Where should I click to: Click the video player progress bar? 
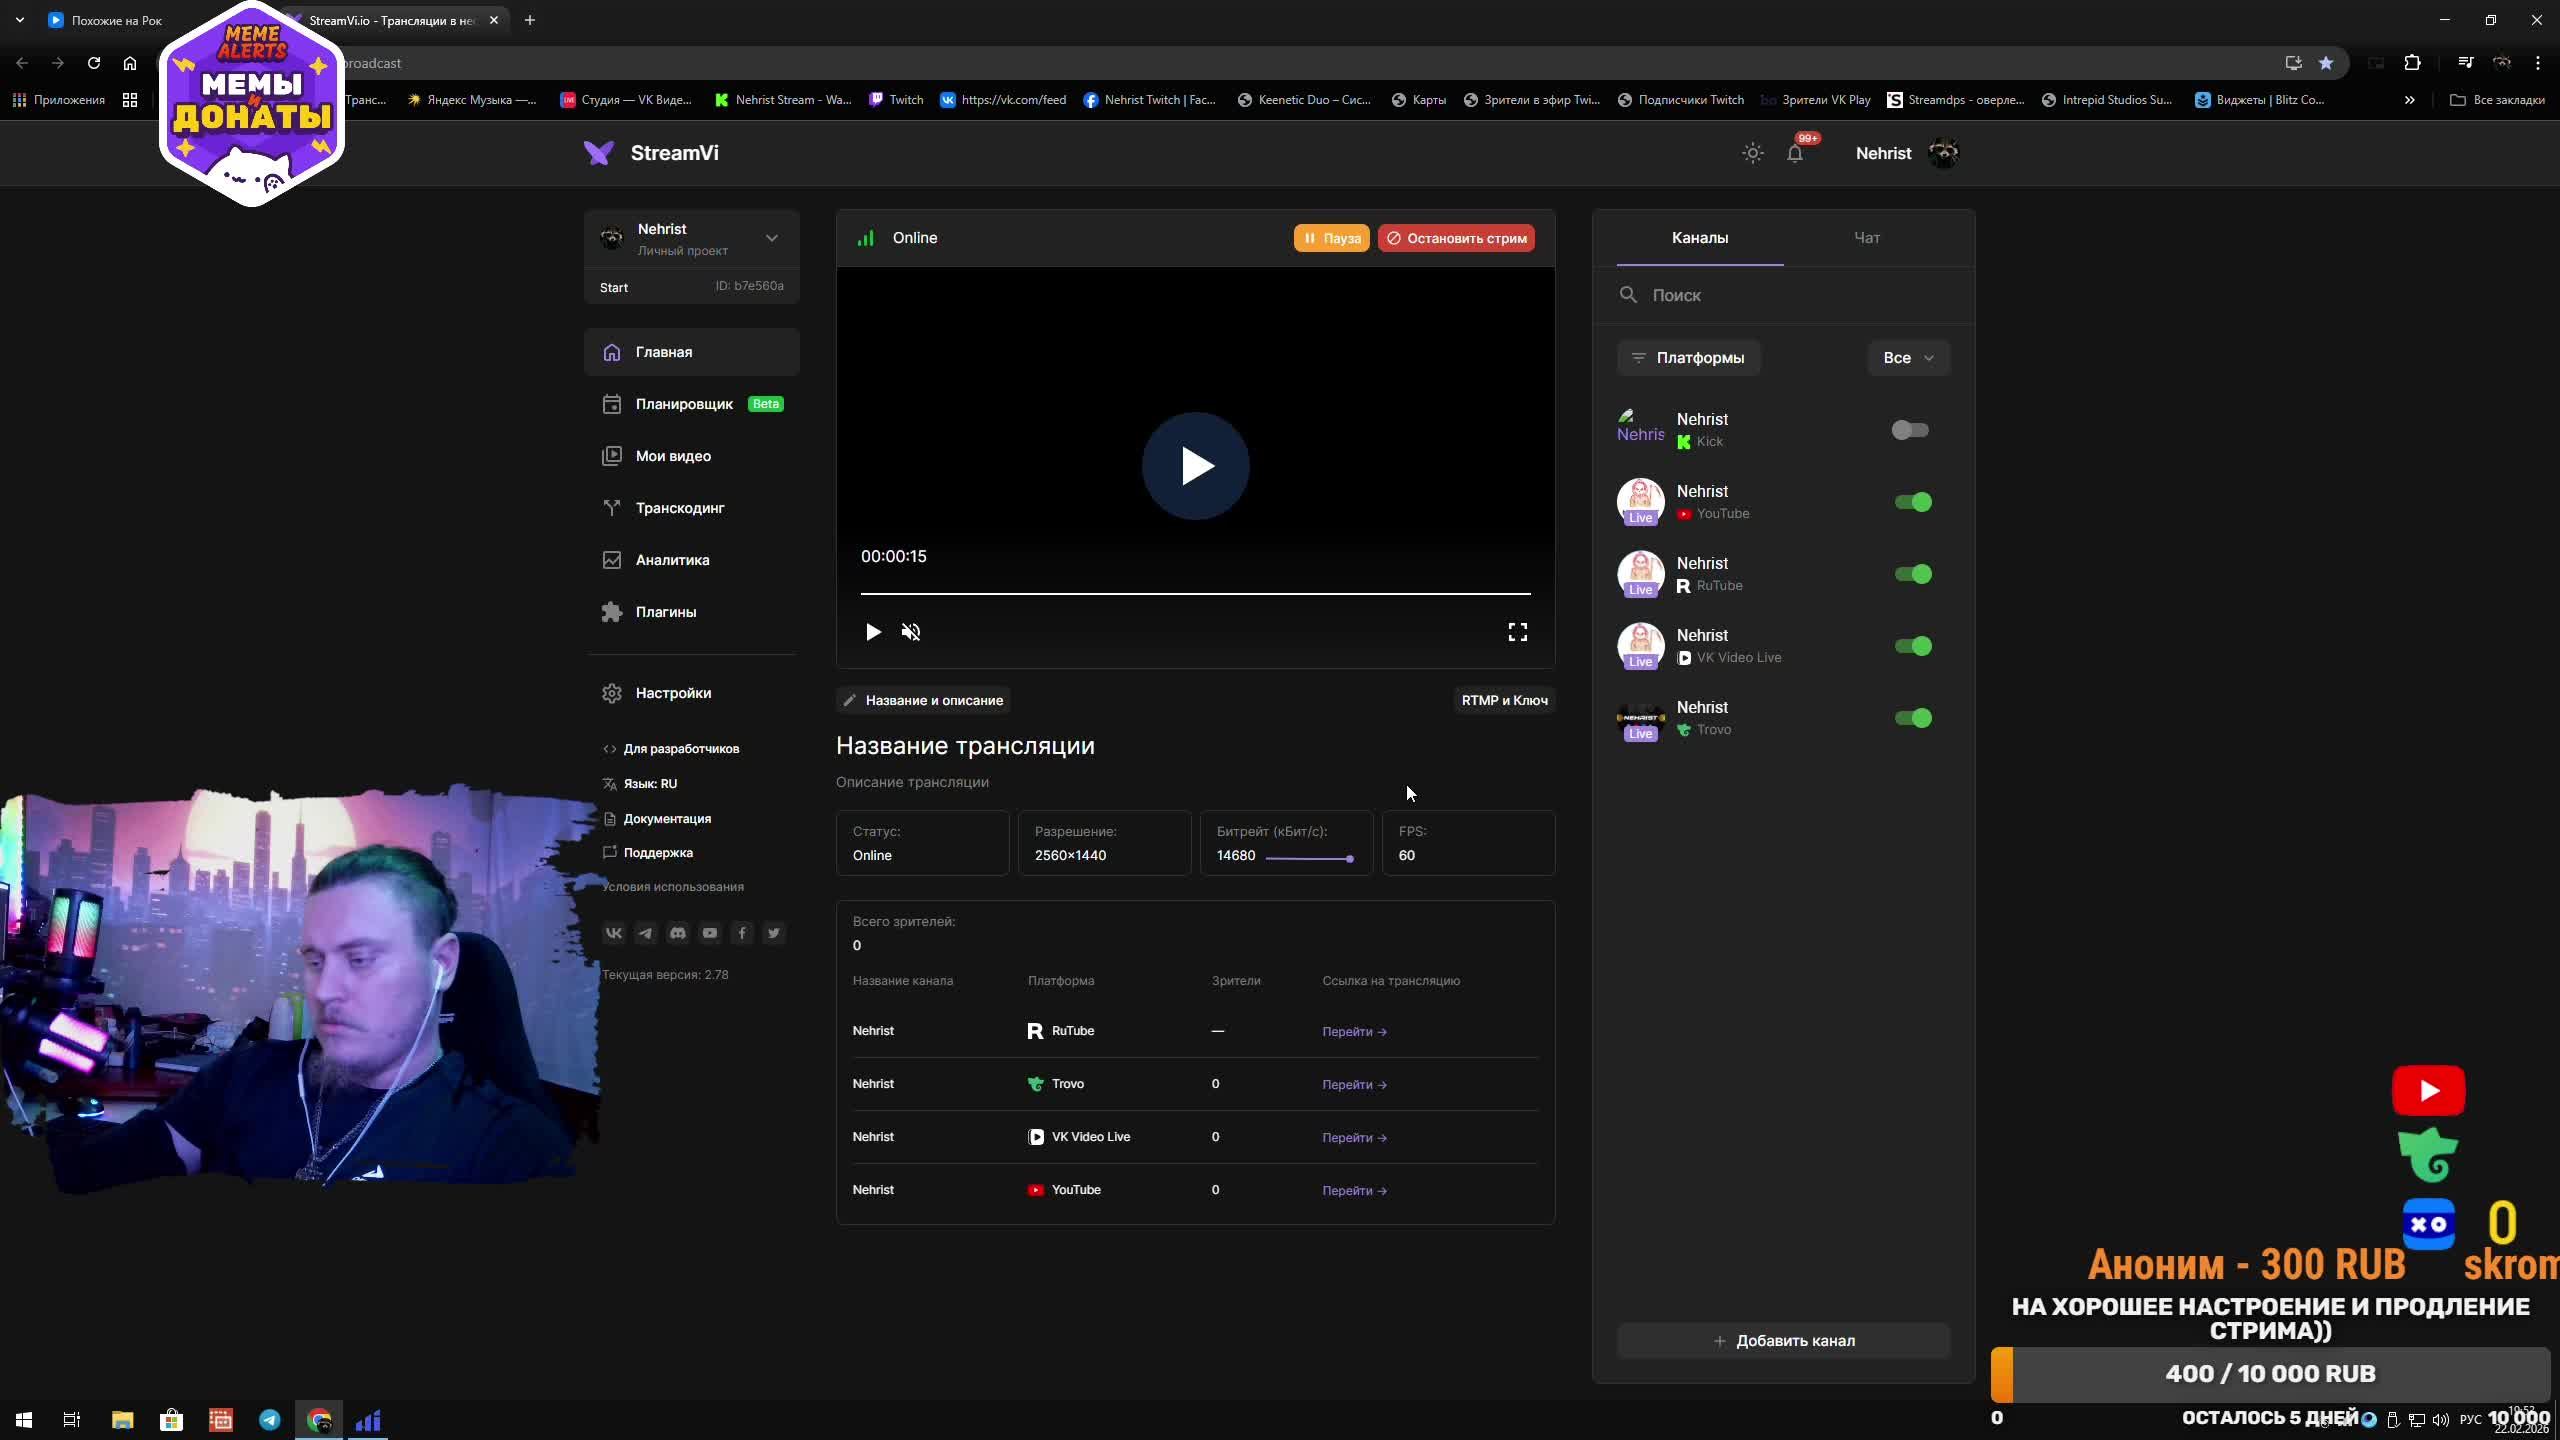click(x=1195, y=593)
